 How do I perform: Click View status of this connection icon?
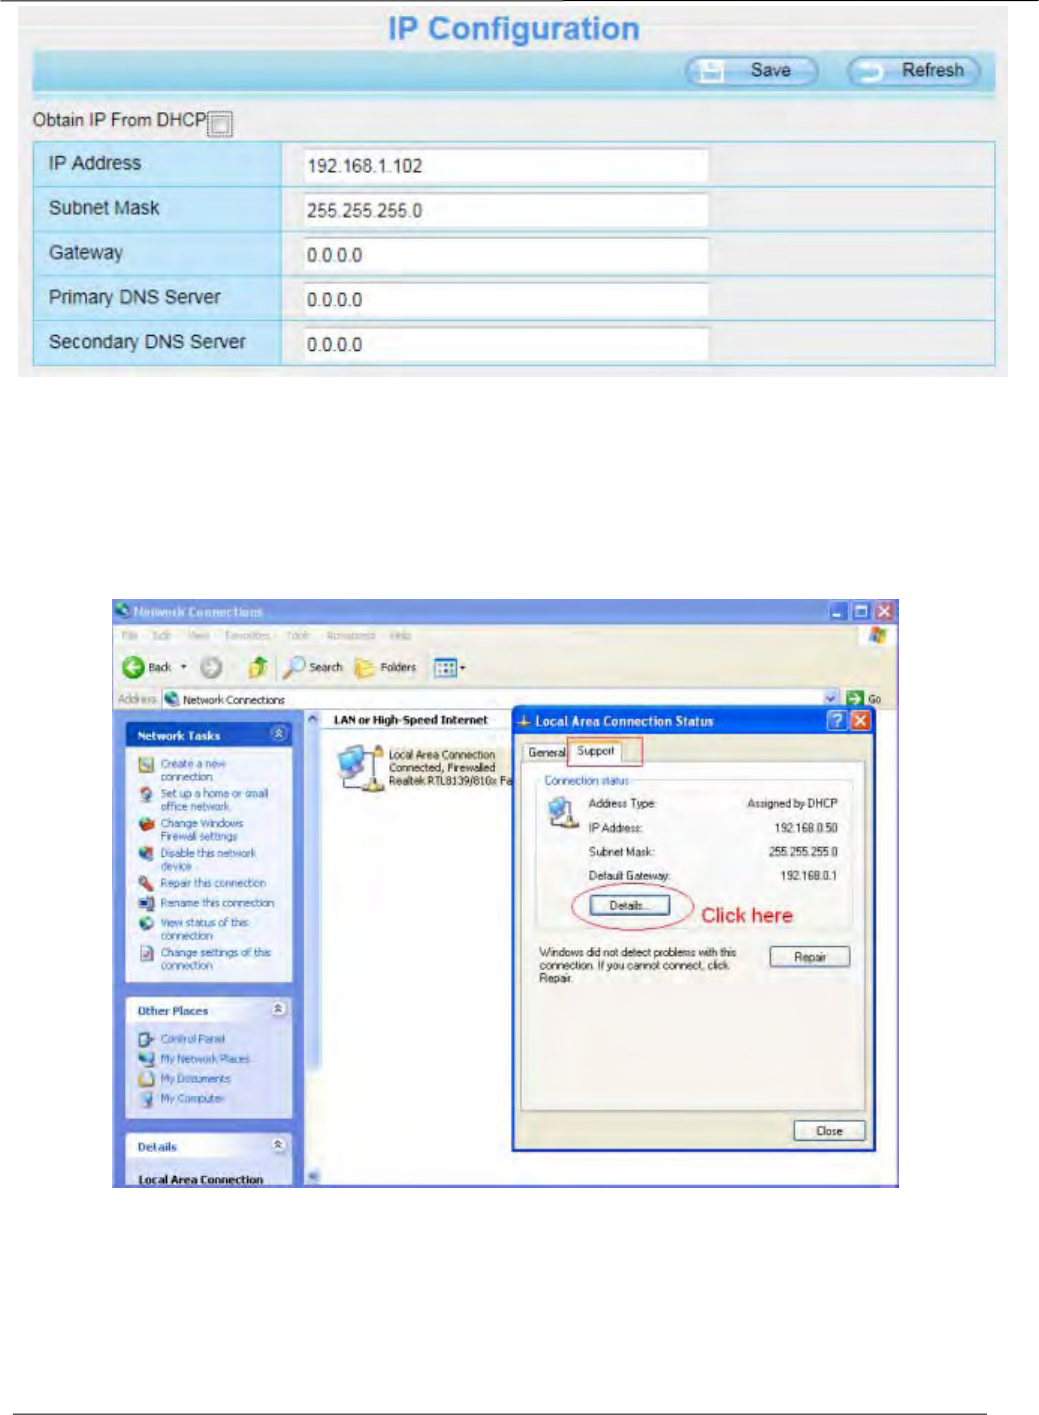tap(146, 924)
